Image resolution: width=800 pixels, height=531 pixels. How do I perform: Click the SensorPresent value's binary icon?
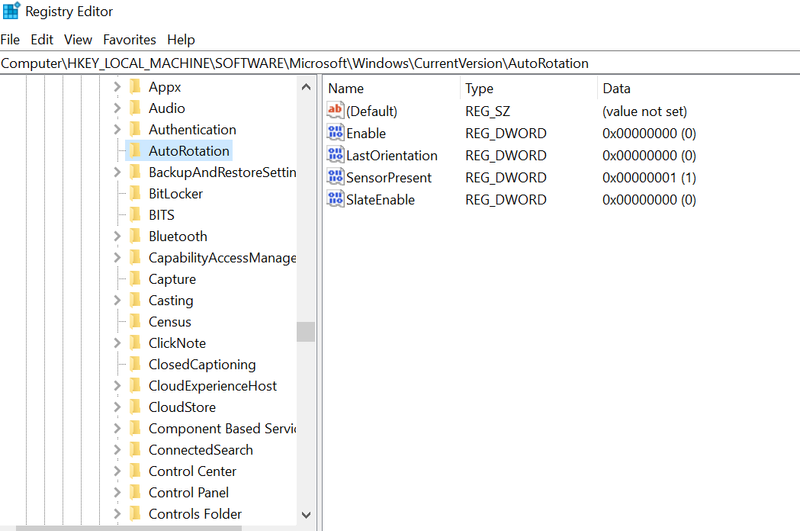pos(336,177)
